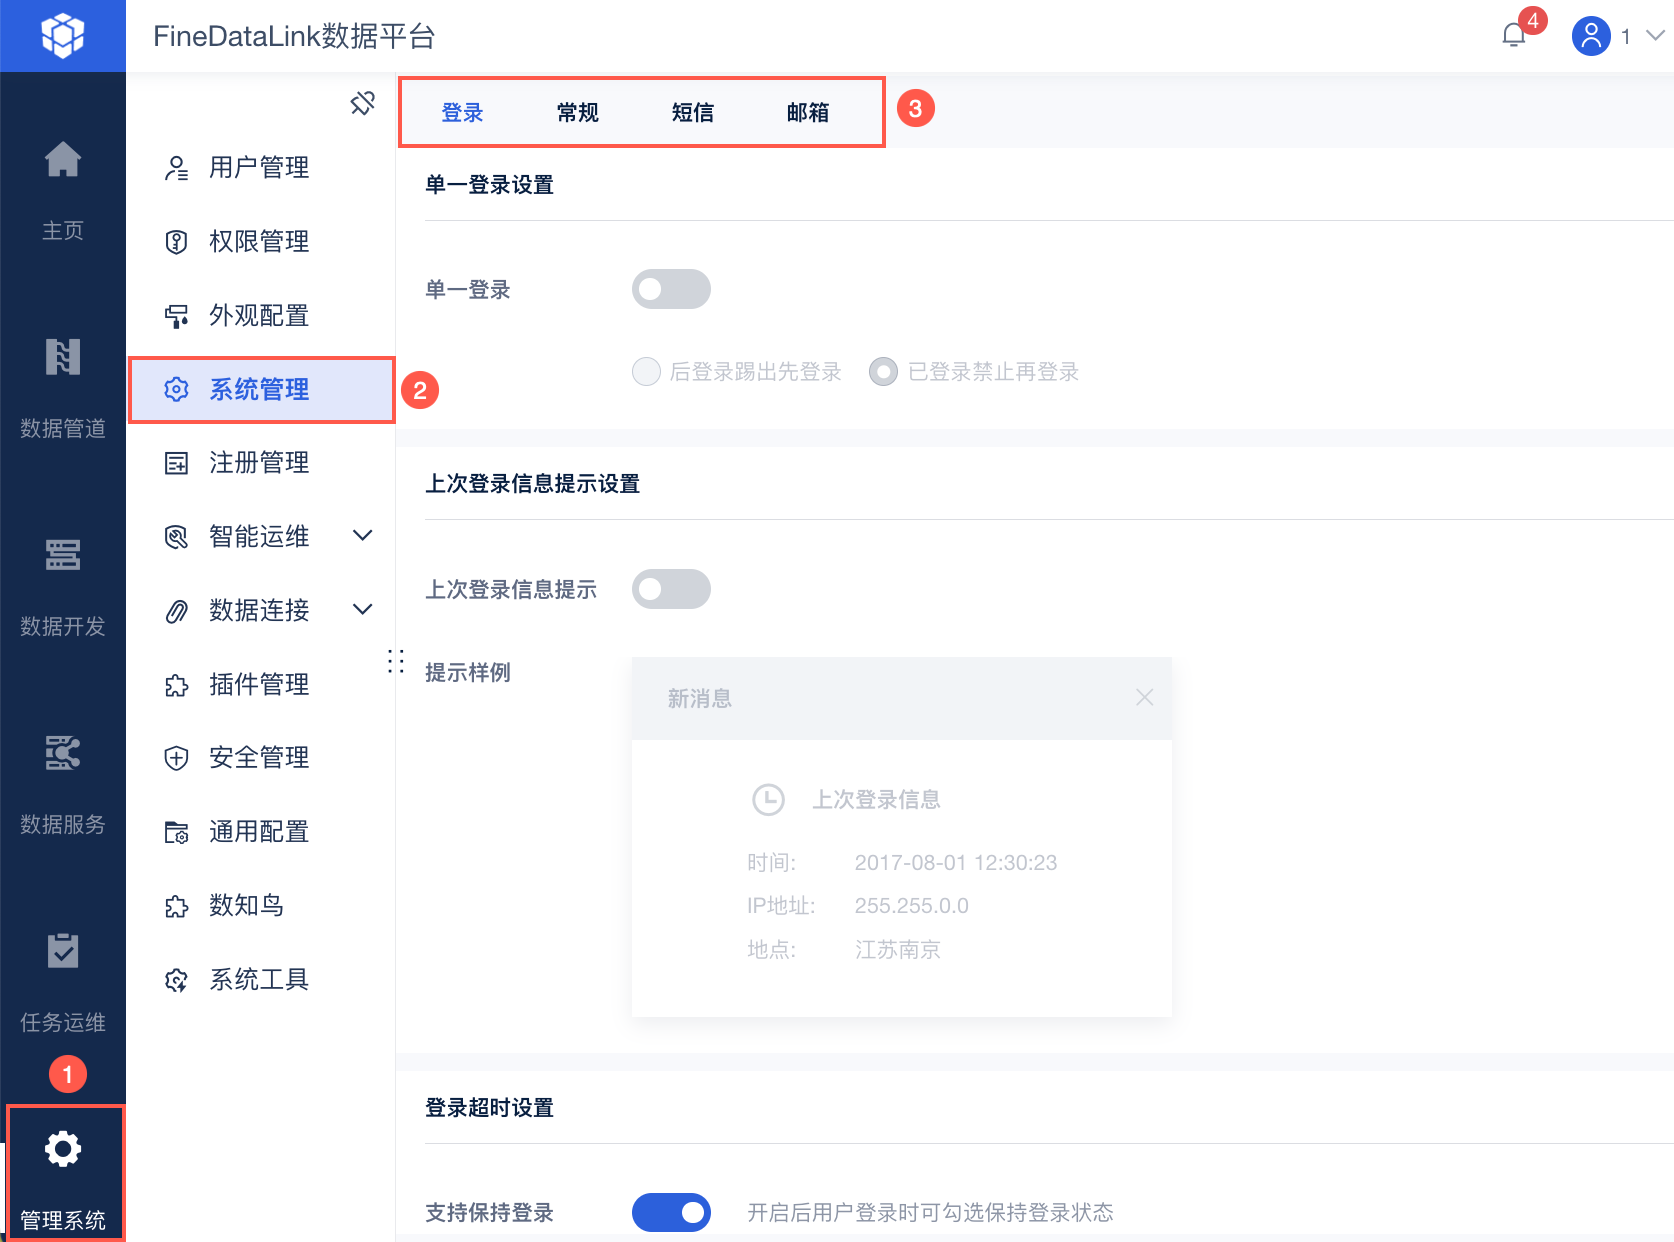Click the 数据连接 paperclip icon
Image resolution: width=1674 pixels, height=1242 pixels.
176,611
